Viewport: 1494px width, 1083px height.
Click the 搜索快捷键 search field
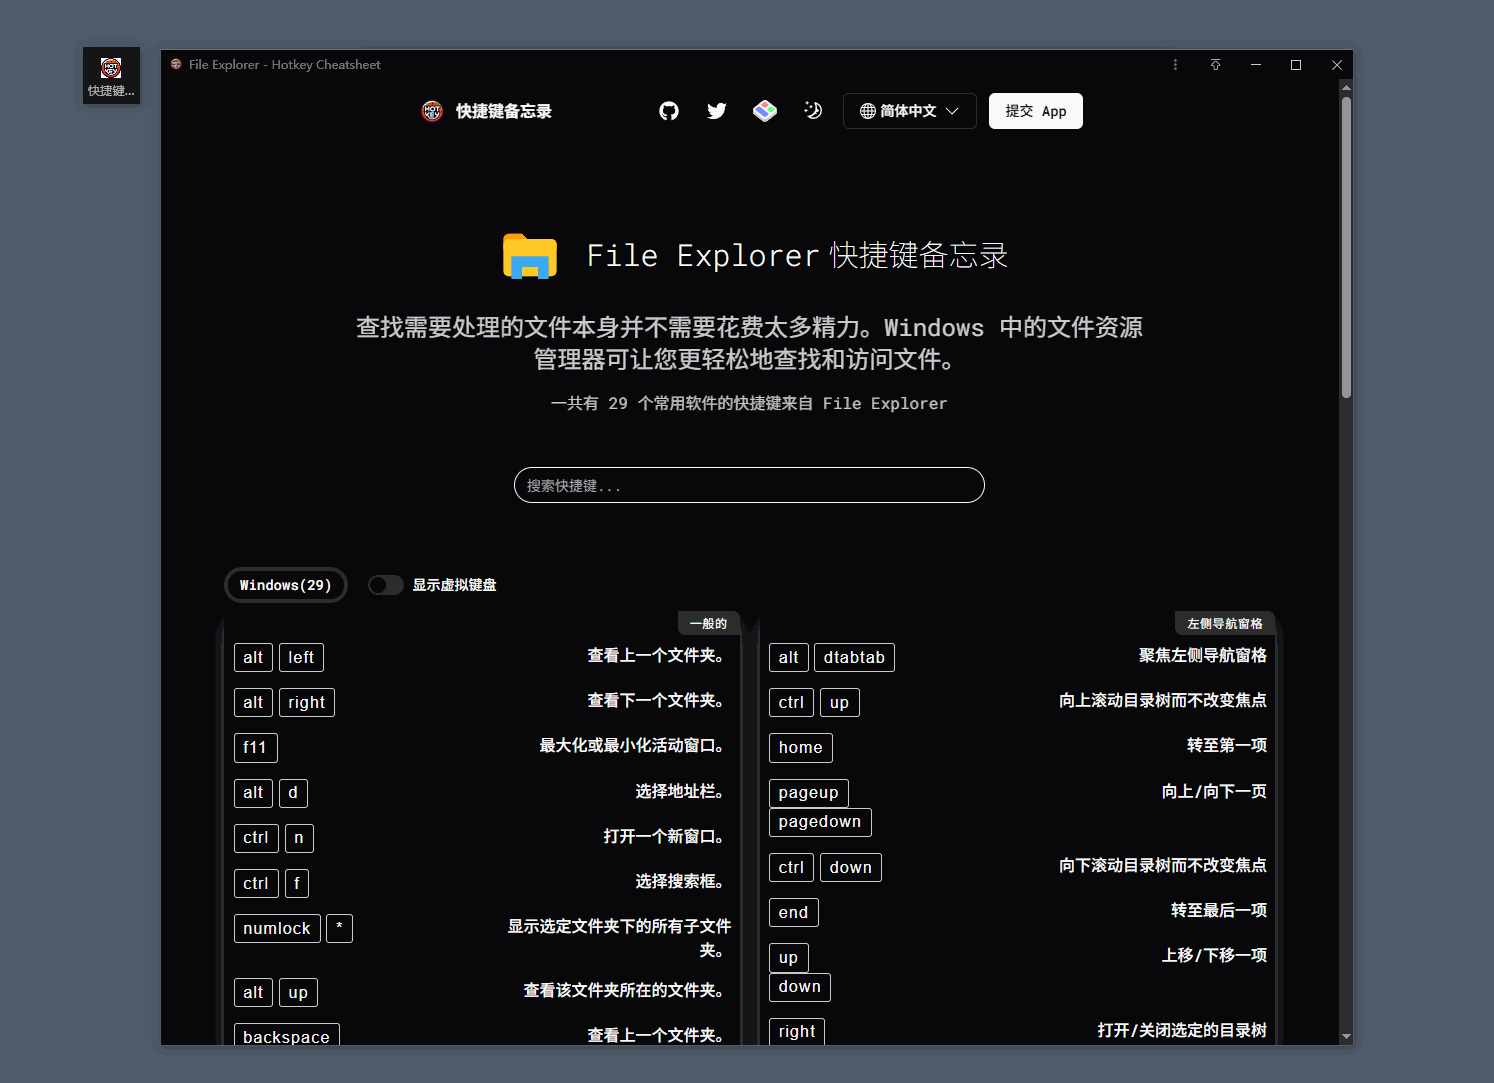pos(749,485)
